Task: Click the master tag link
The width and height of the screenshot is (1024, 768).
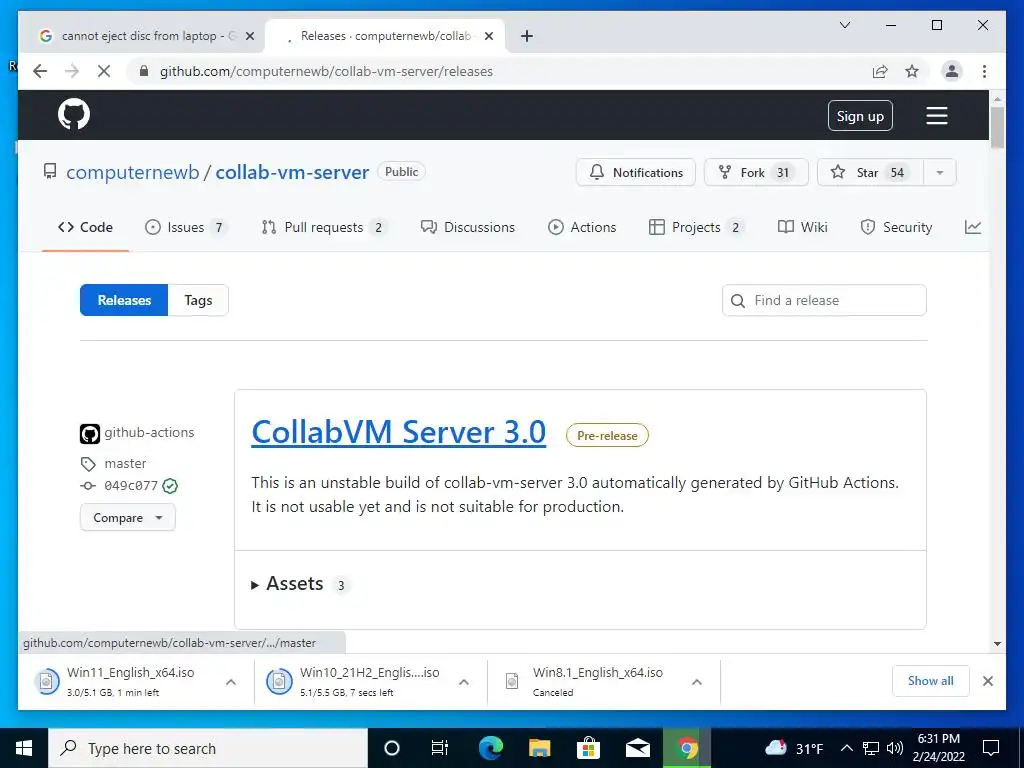Action: click(125, 464)
